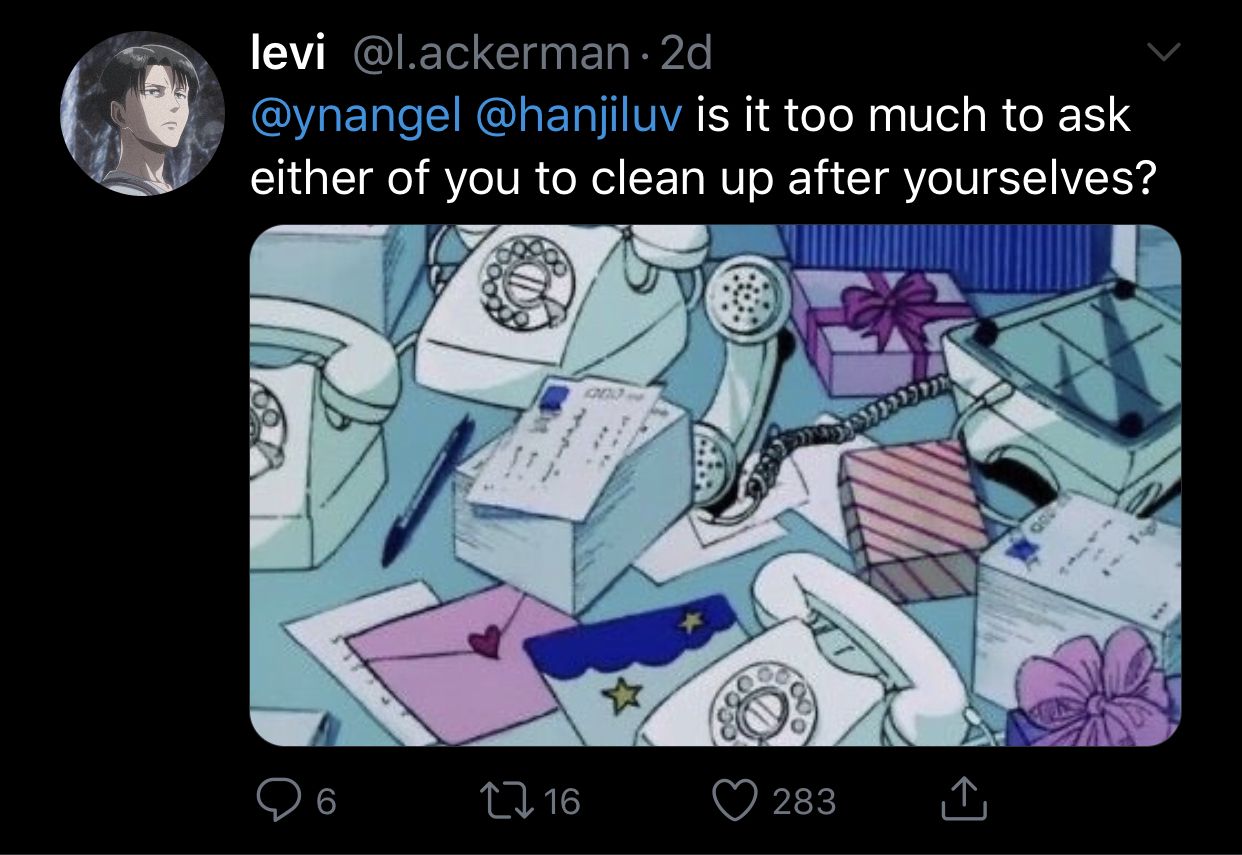1242x855 pixels.
Task: Expand the tweet options chevron
Action: point(1165,51)
